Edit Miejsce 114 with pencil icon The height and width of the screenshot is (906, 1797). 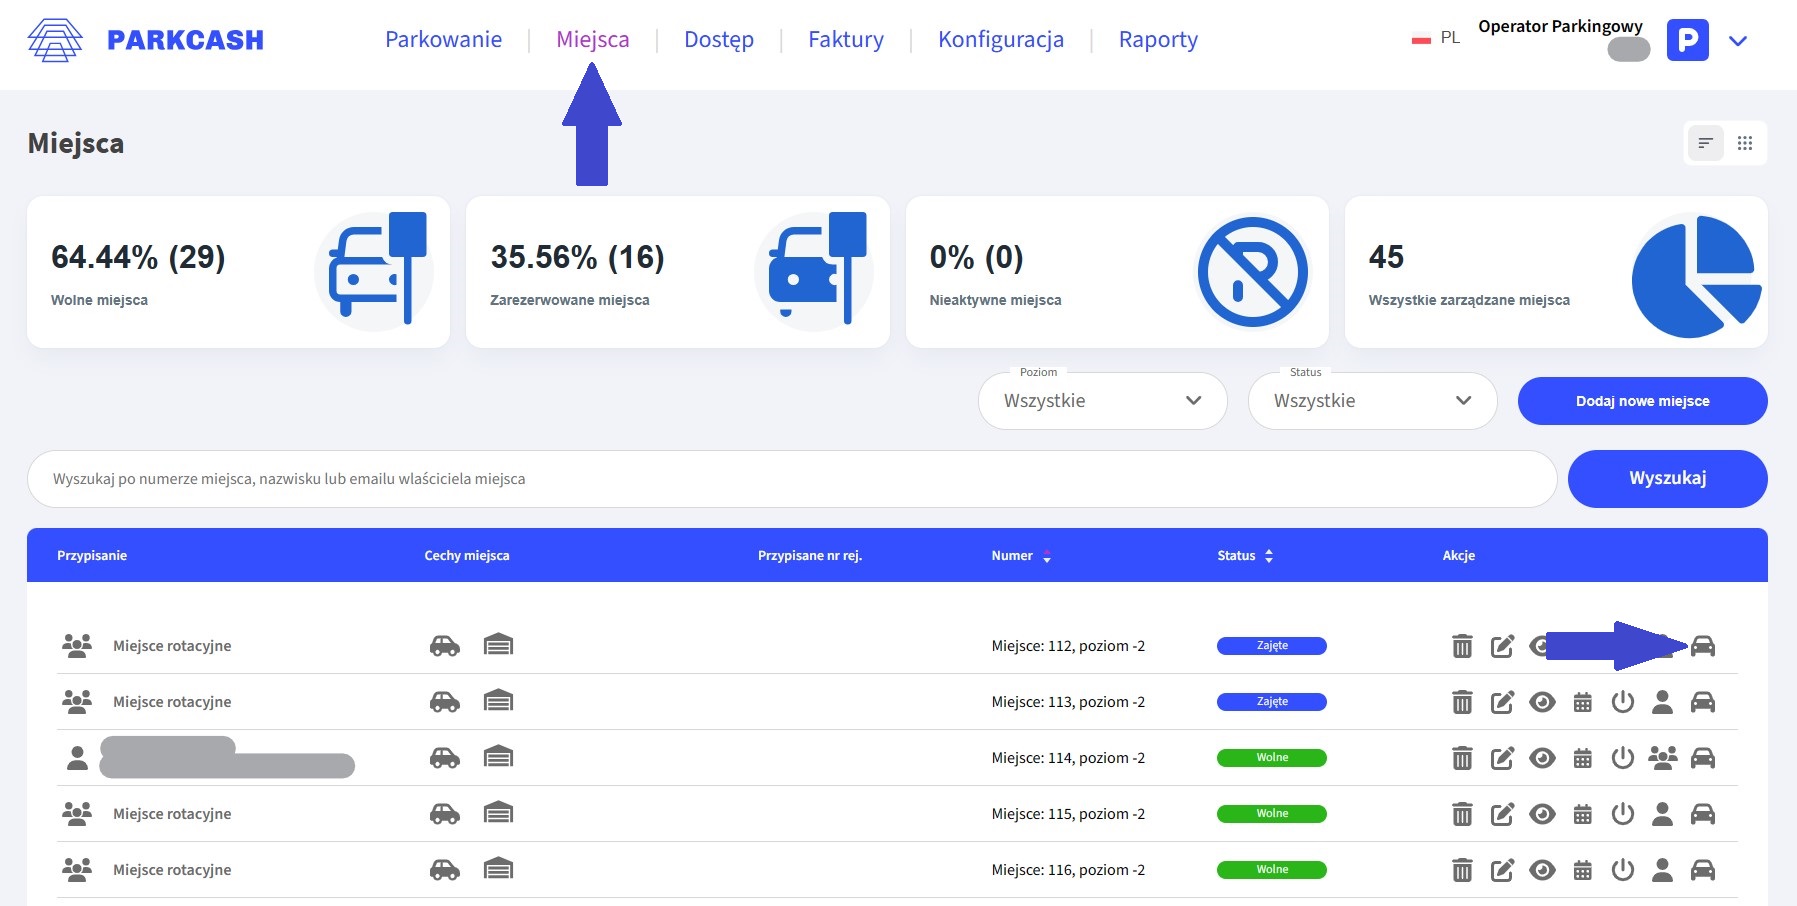1502,758
